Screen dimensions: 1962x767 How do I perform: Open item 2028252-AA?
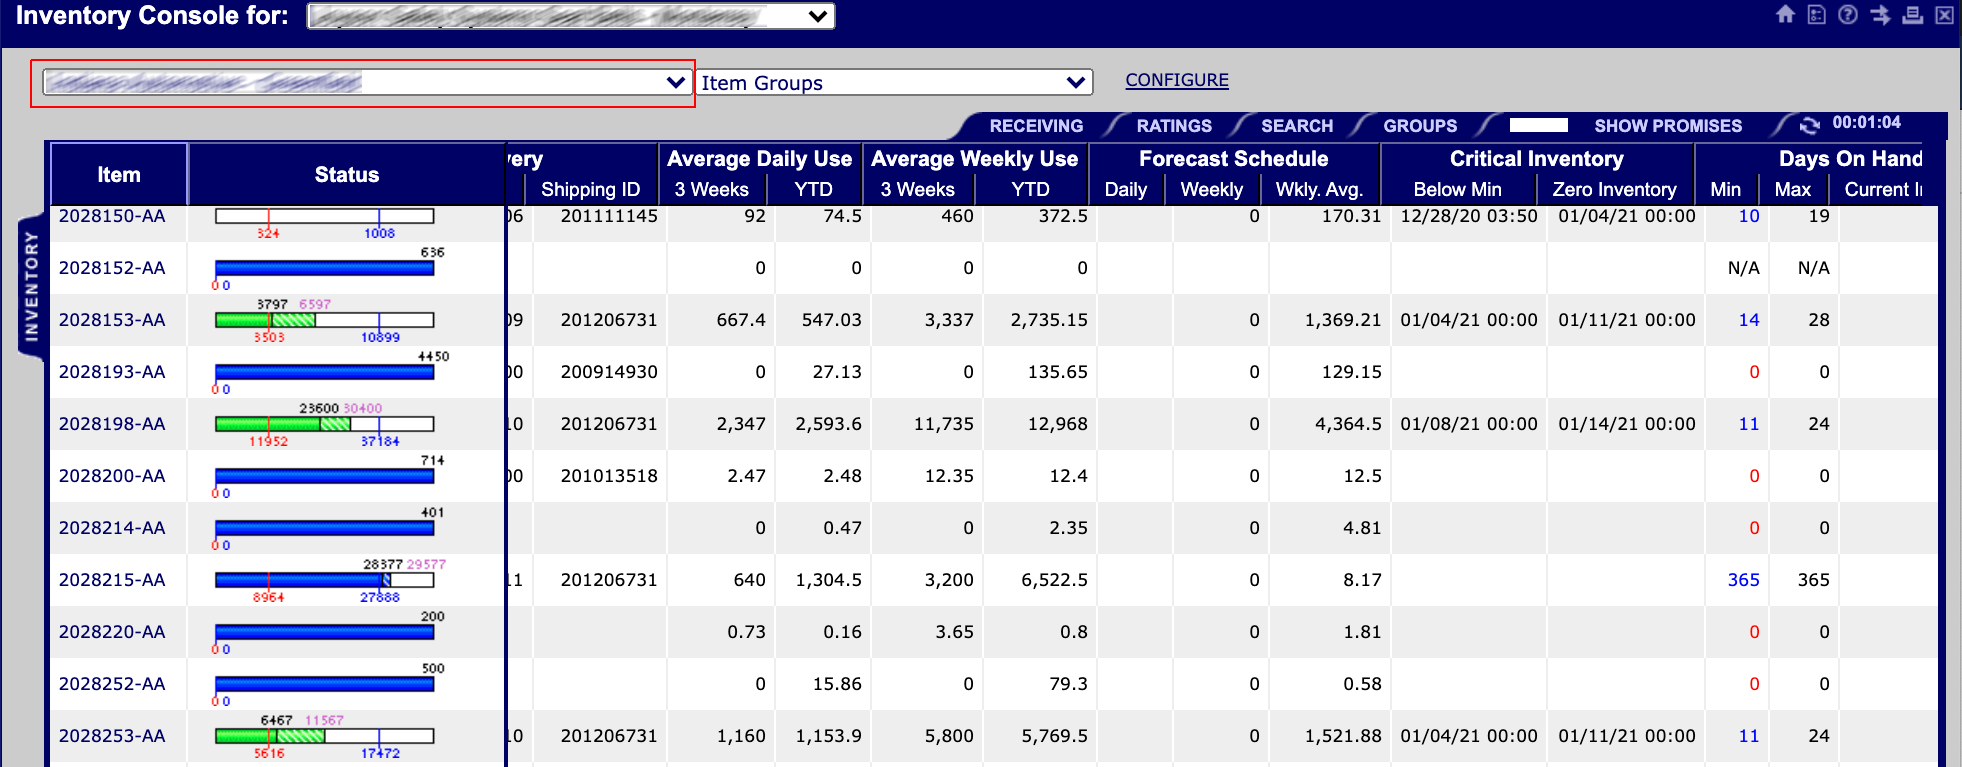pyautogui.click(x=112, y=684)
